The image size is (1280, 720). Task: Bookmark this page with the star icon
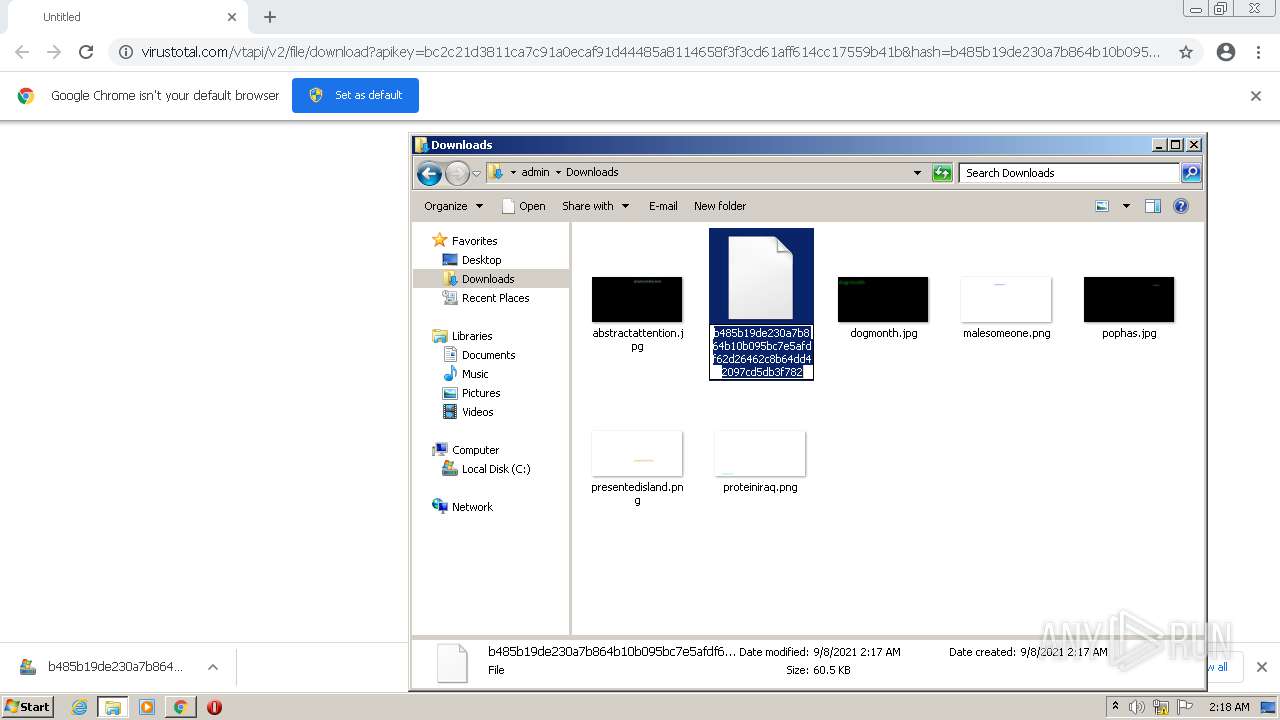click(1186, 52)
